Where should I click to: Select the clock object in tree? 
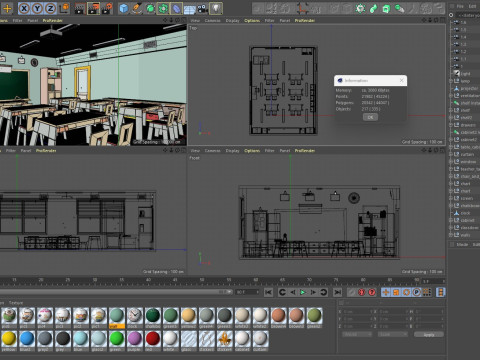465,213
